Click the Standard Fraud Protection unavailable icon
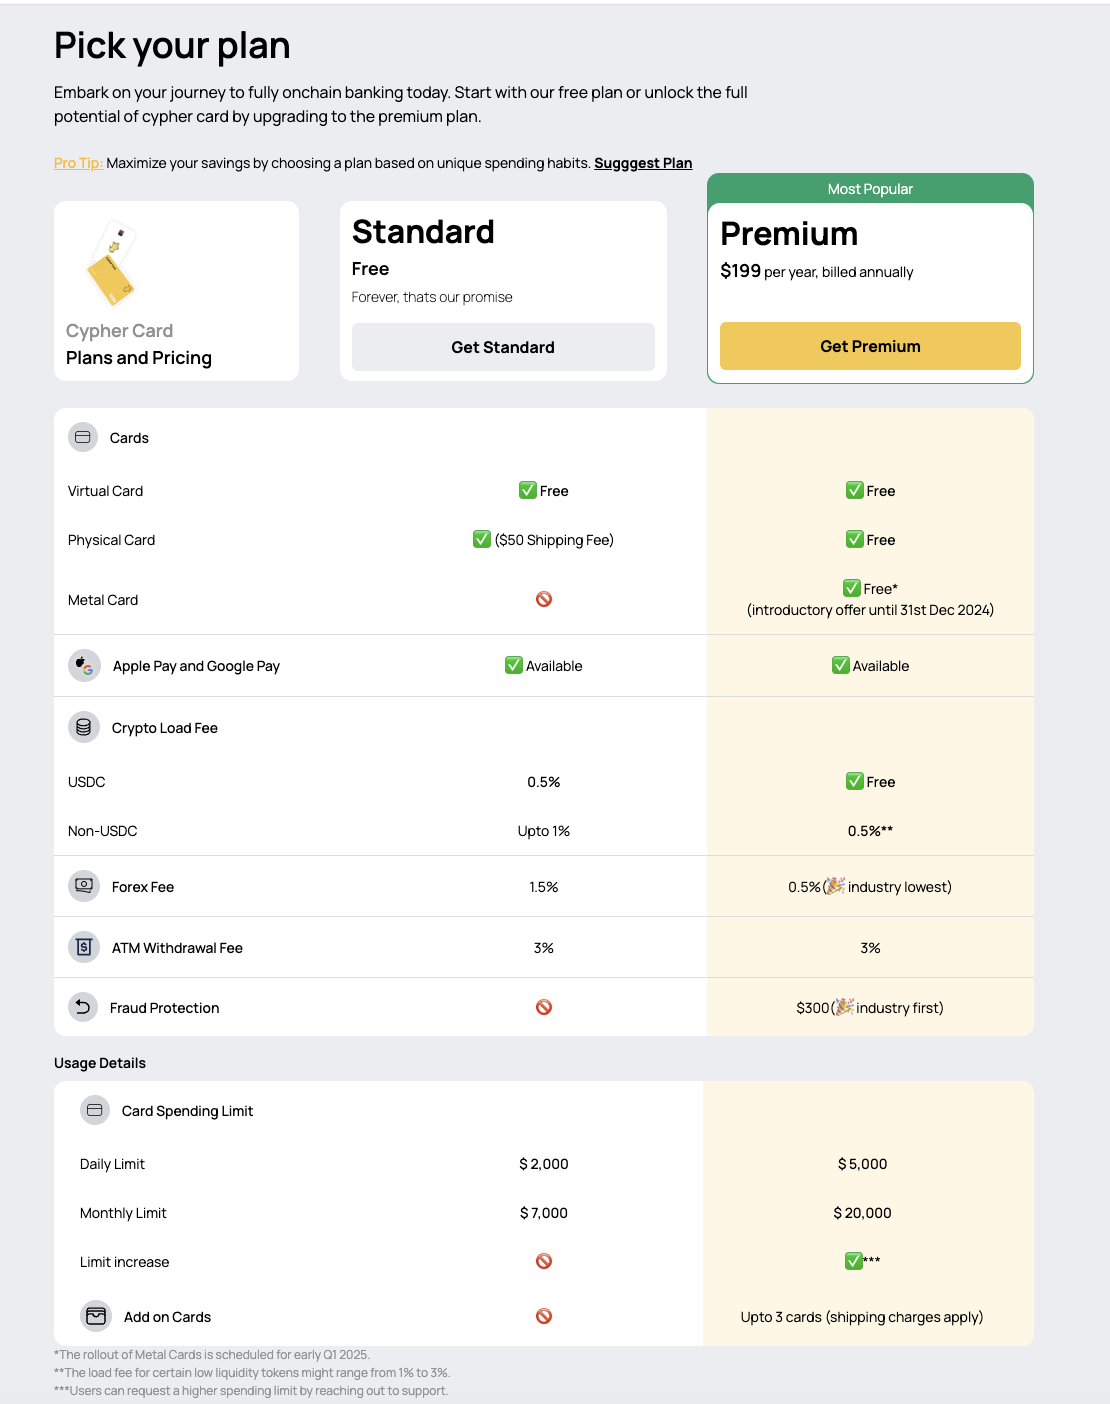Viewport: 1110px width, 1404px height. [544, 1007]
